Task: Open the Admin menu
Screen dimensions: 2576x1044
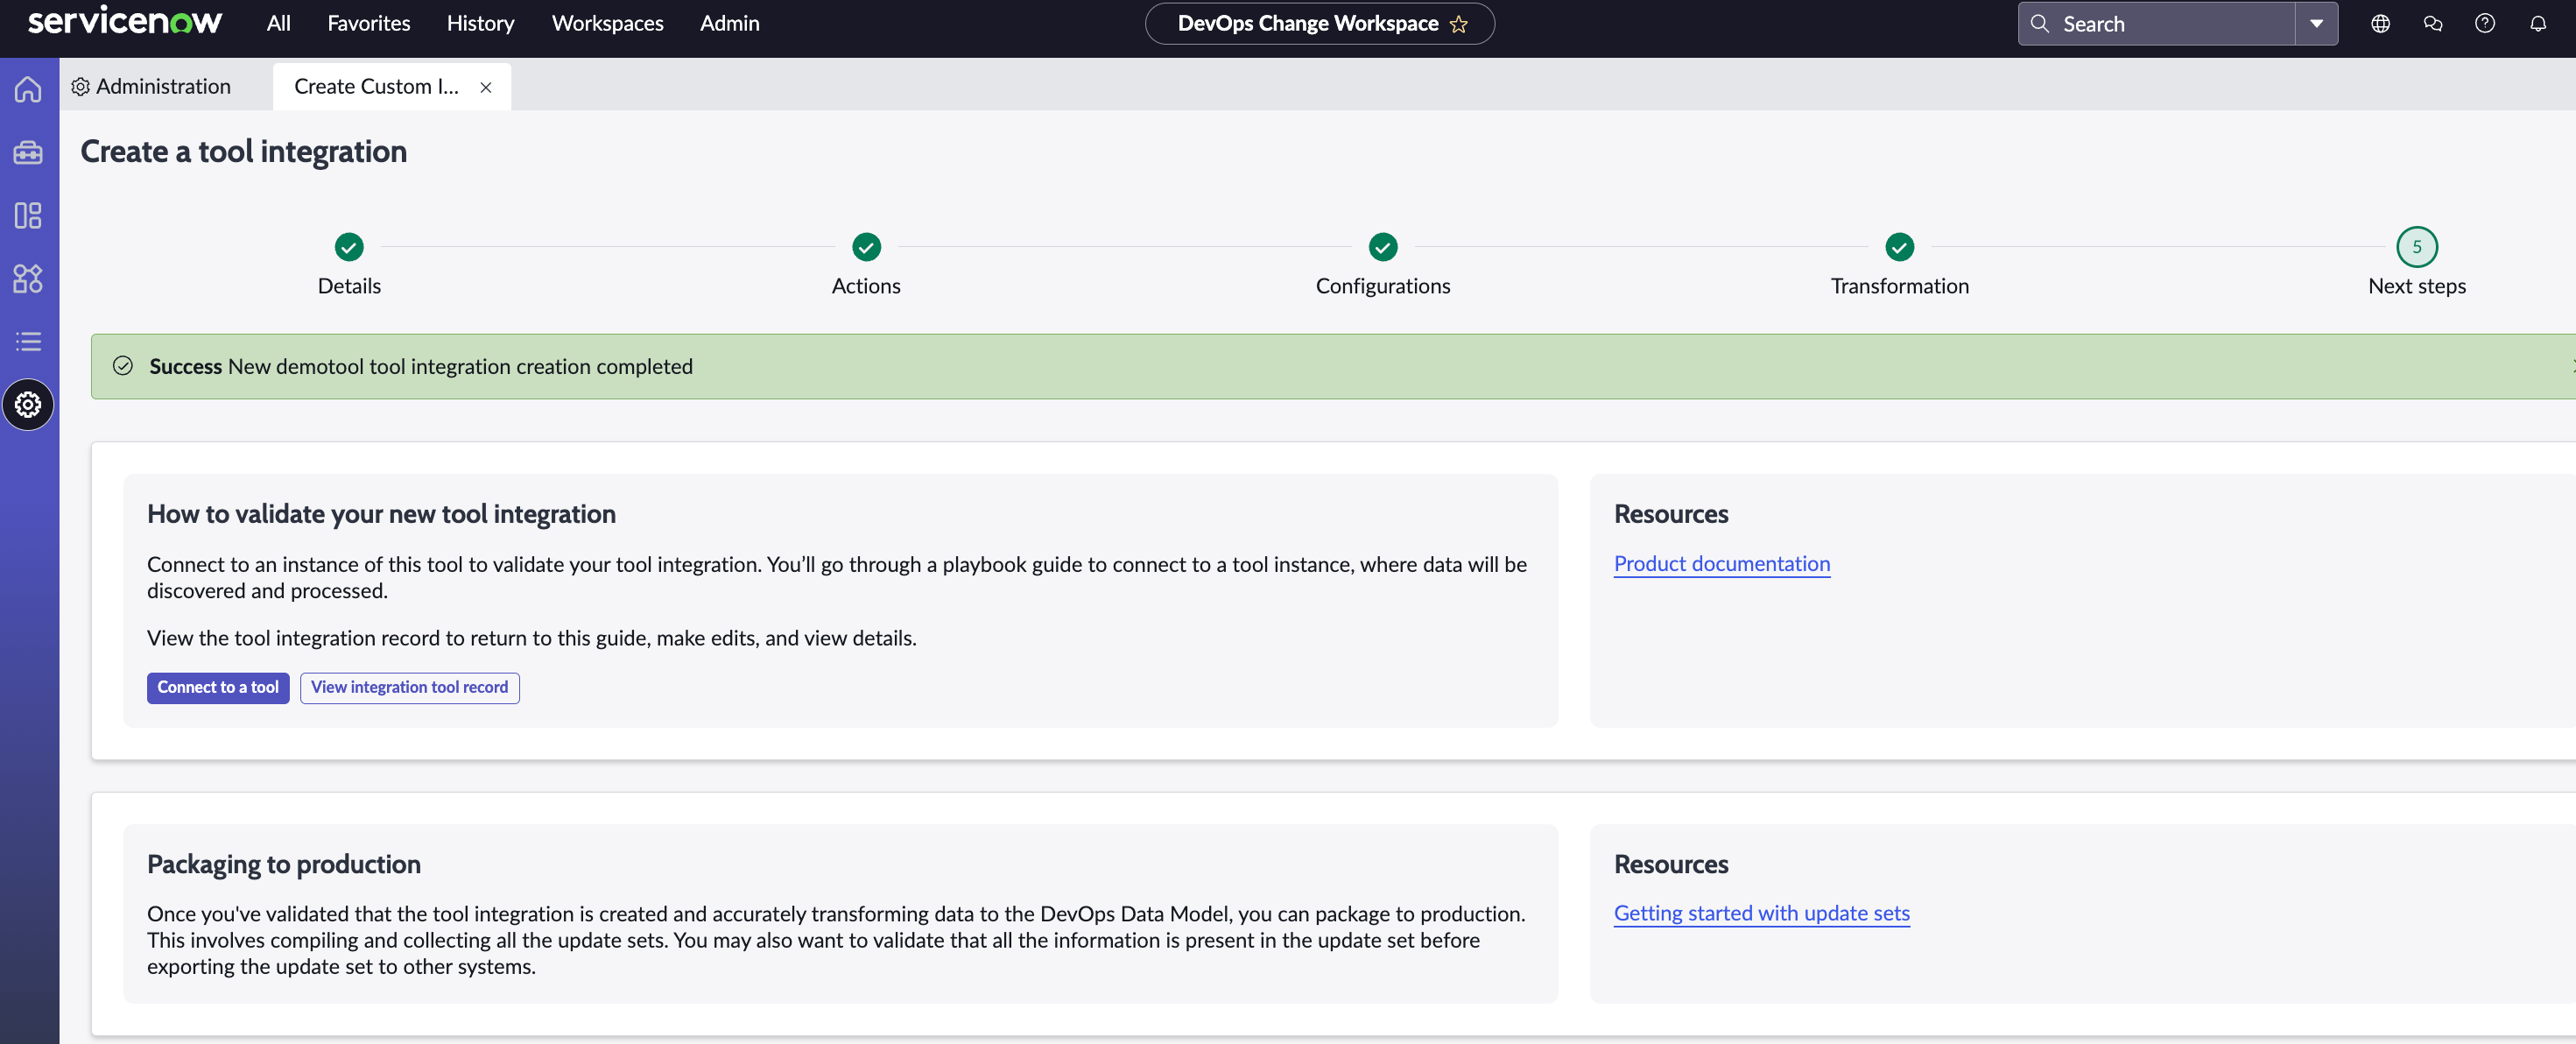Action: click(729, 23)
